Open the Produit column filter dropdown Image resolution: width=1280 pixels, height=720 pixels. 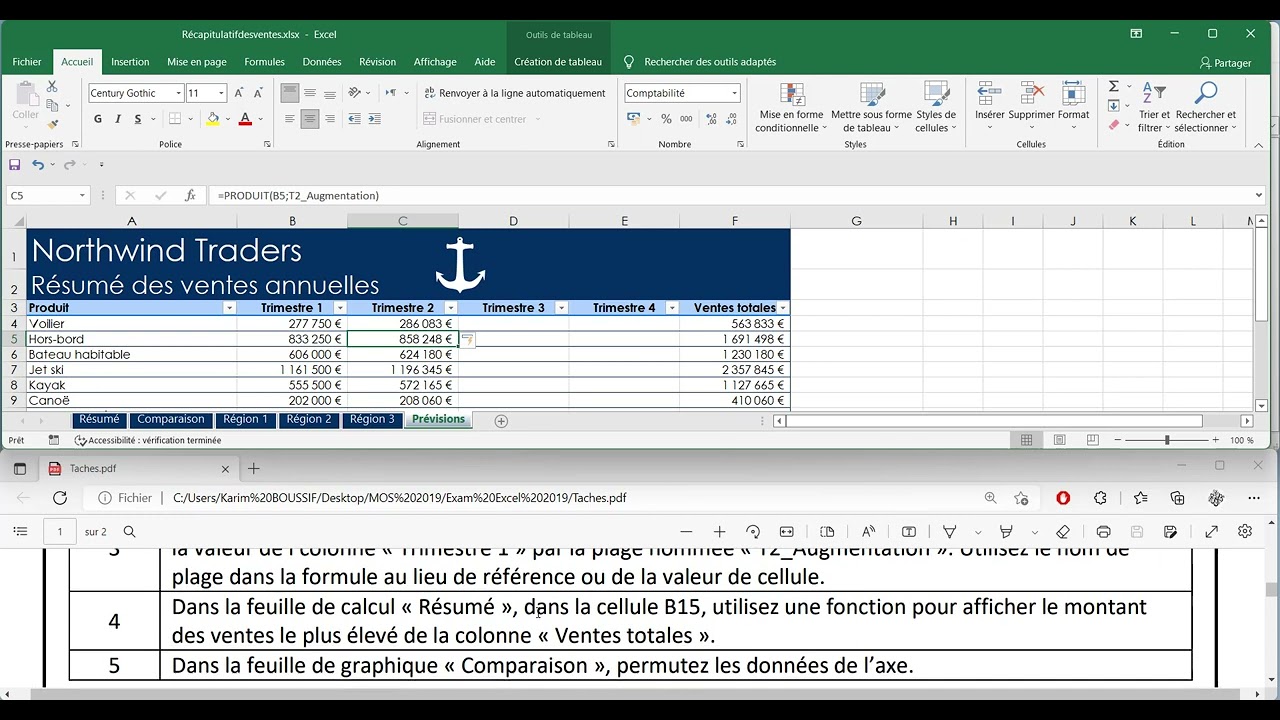coord(229,308)
